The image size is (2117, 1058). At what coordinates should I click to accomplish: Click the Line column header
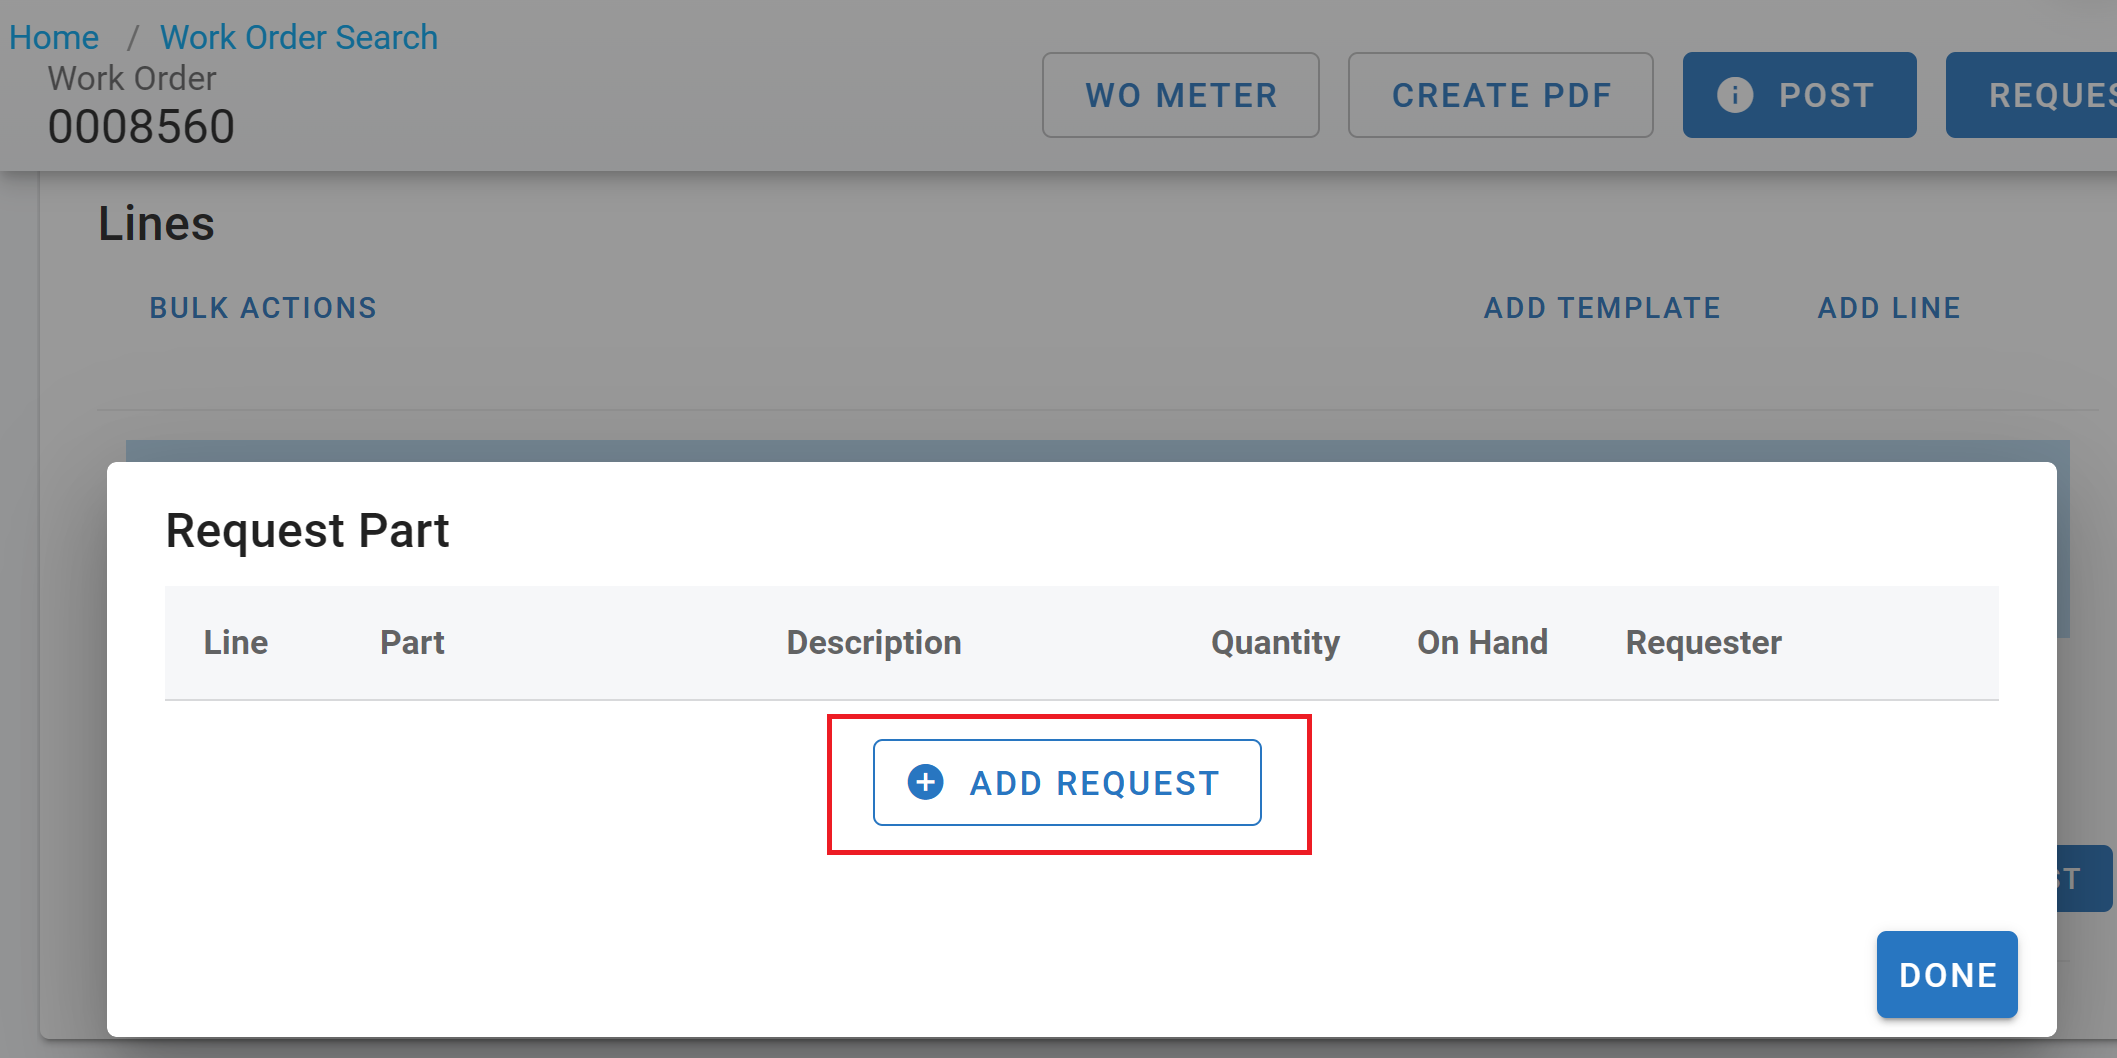(235, 643)
